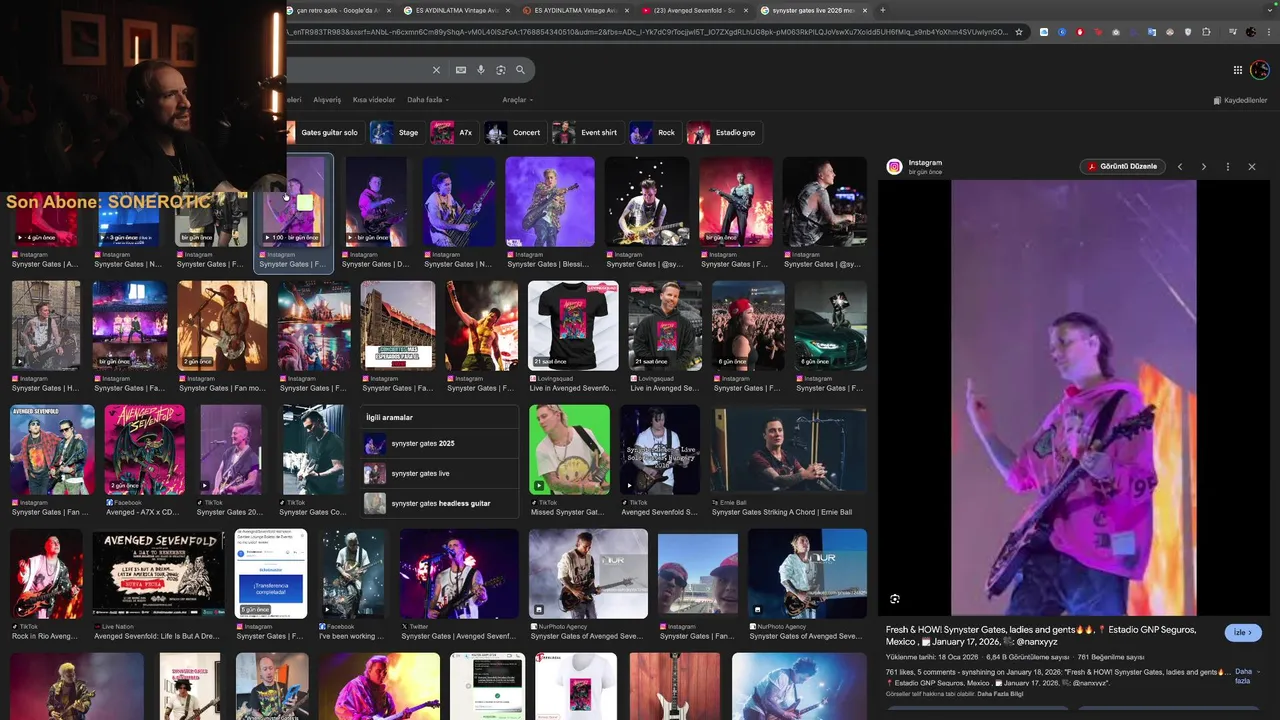
Task: Go to next image in preview panel
Action: (x=1204, y=167)
